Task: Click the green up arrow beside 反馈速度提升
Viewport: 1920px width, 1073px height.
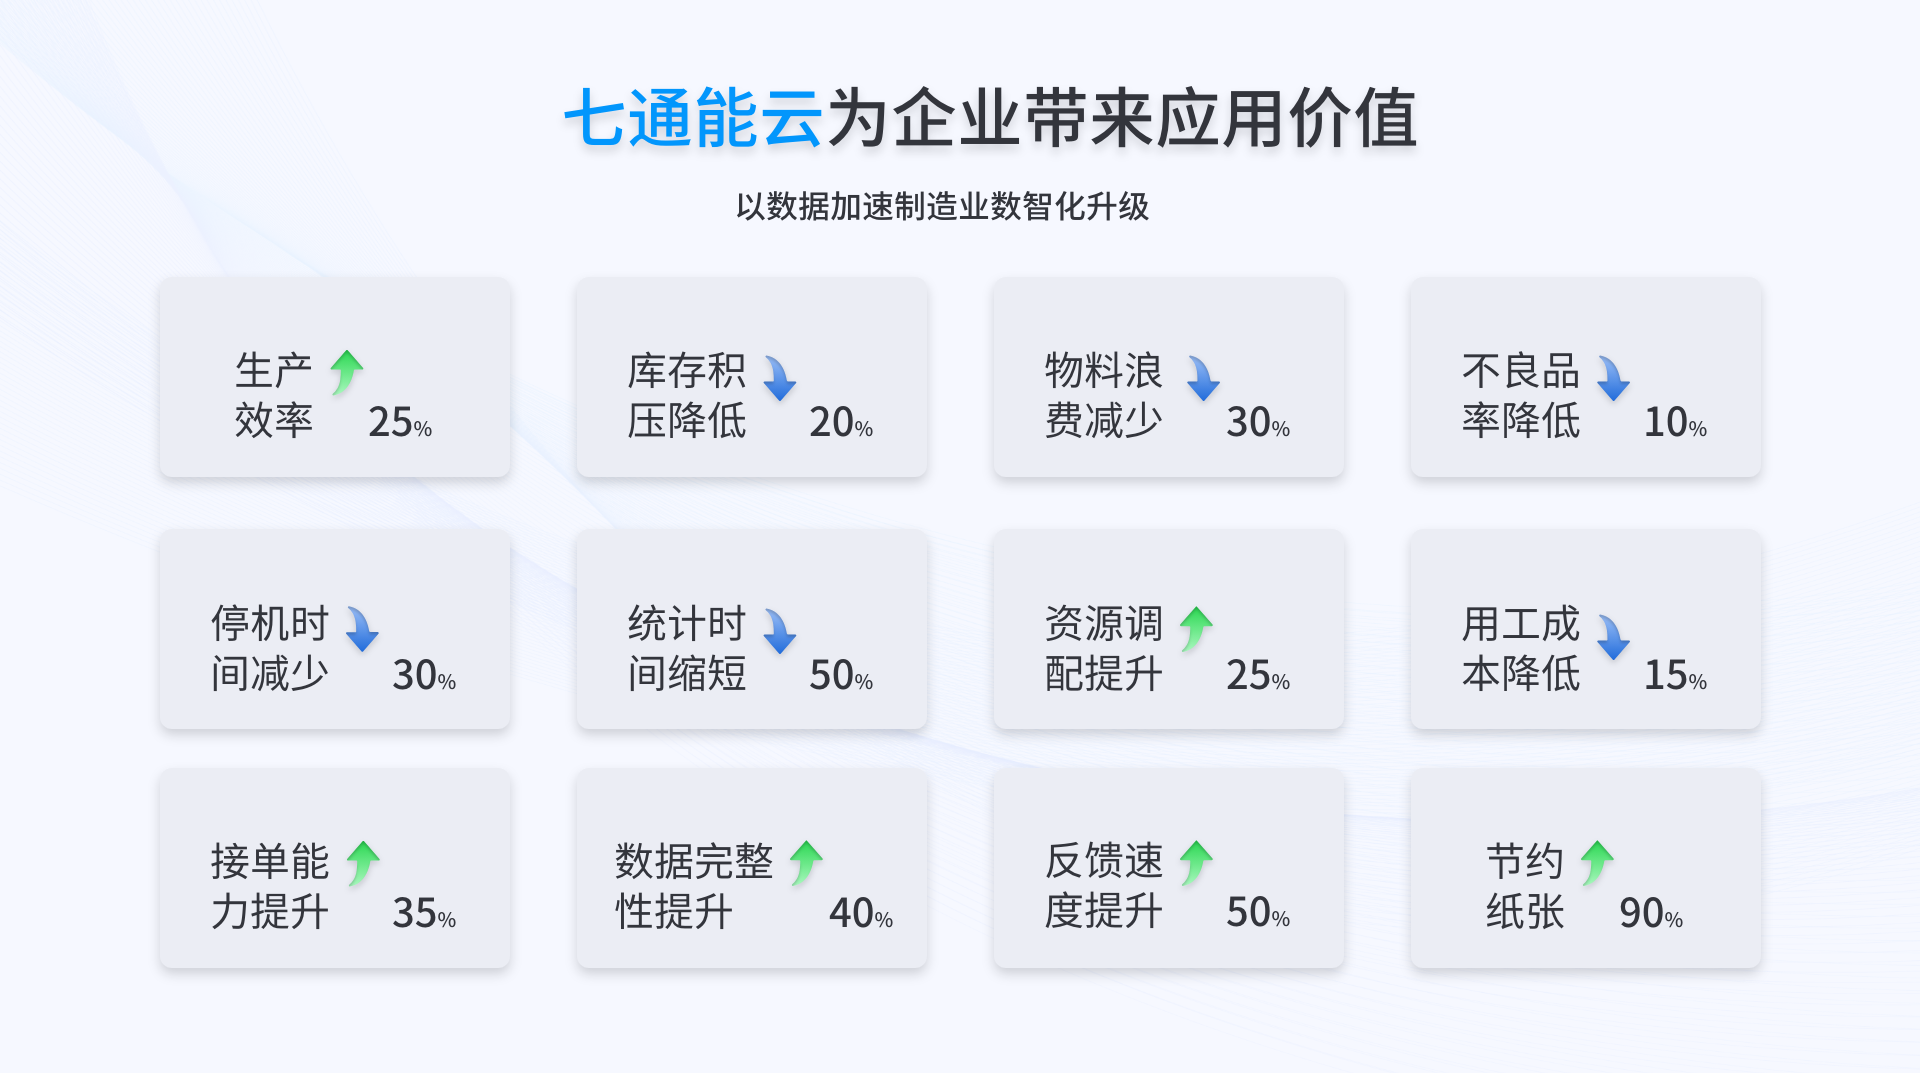Action: (x=1196, y=863)
